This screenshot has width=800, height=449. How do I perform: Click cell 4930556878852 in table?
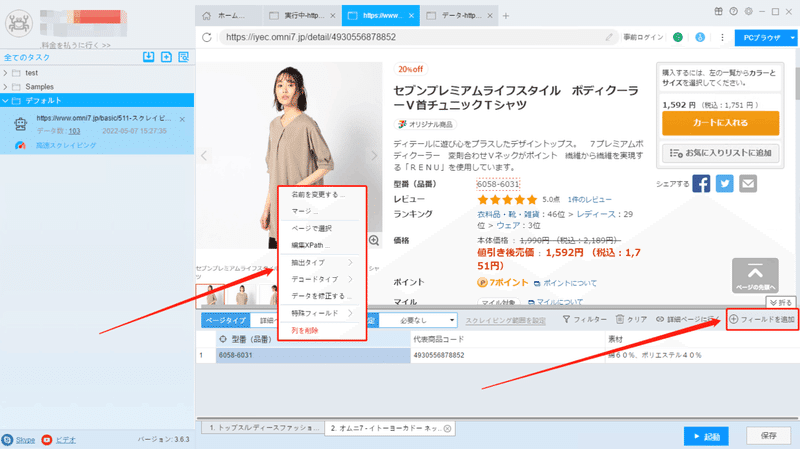(x=508, y=355)
